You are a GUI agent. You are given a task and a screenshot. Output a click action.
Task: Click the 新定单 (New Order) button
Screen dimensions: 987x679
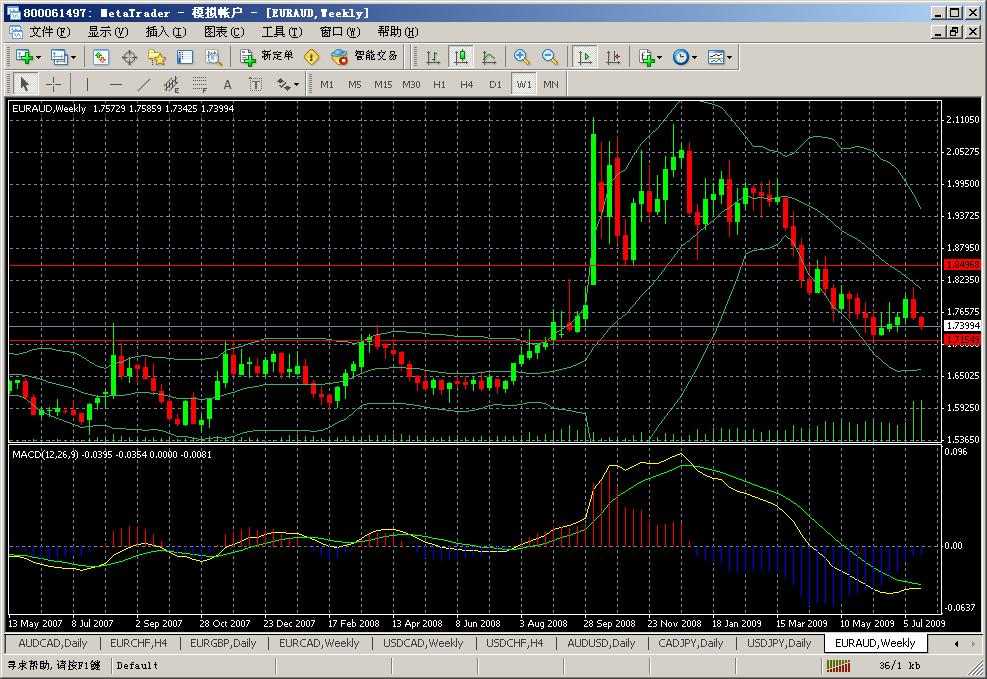pyautogui.click(x=267, y=57)
